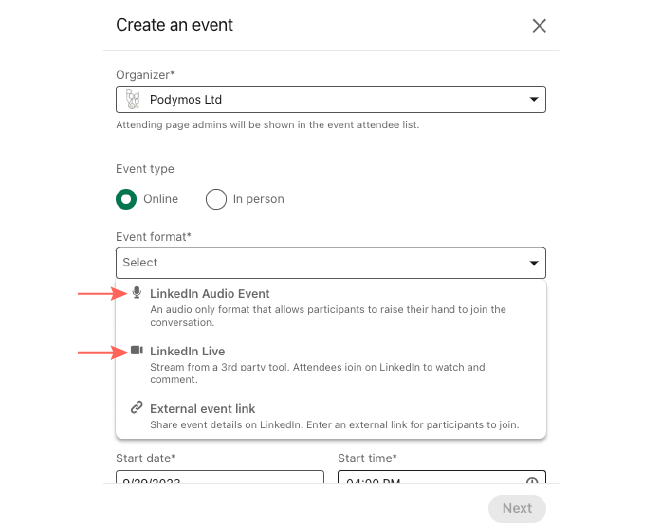Click the Event format Select box
Image resolution: width=662 pixels, height=529 pixels.
click(x=320, y=263)
